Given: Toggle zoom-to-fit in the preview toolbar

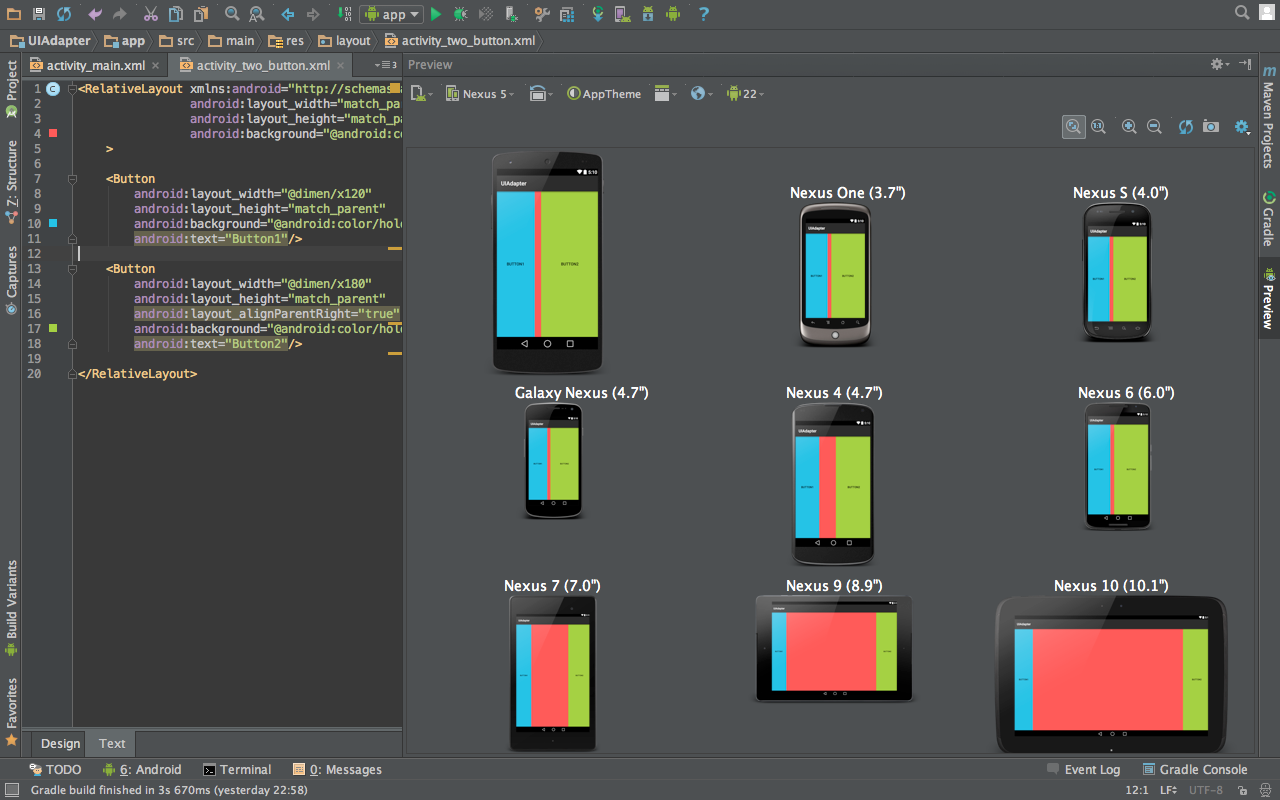Looking at the screenshot, I should [1073, 126].
